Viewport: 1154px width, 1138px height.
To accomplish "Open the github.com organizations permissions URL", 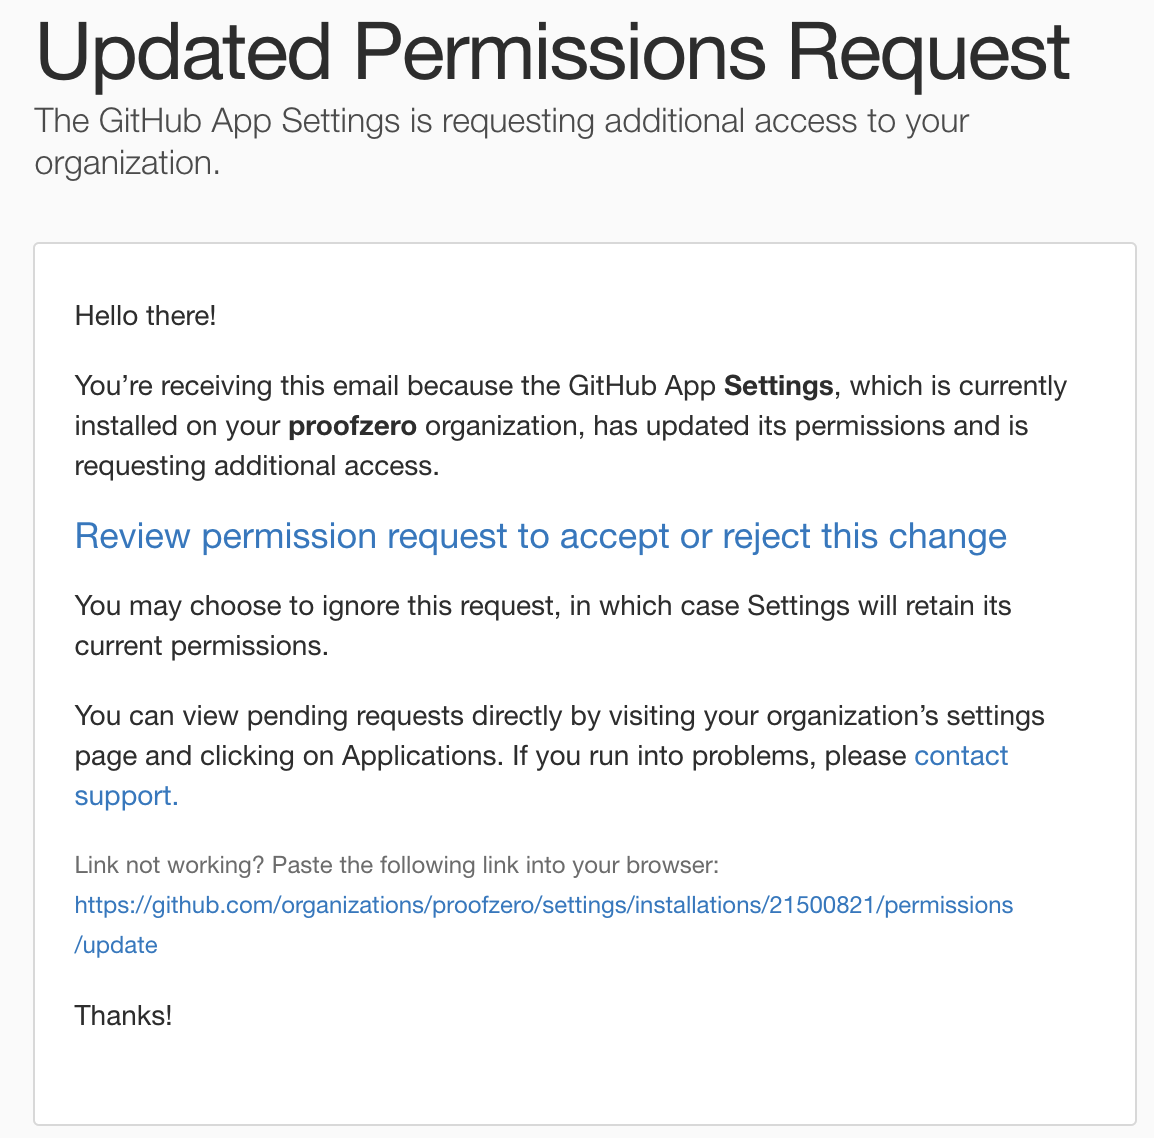I will (544, 905).
